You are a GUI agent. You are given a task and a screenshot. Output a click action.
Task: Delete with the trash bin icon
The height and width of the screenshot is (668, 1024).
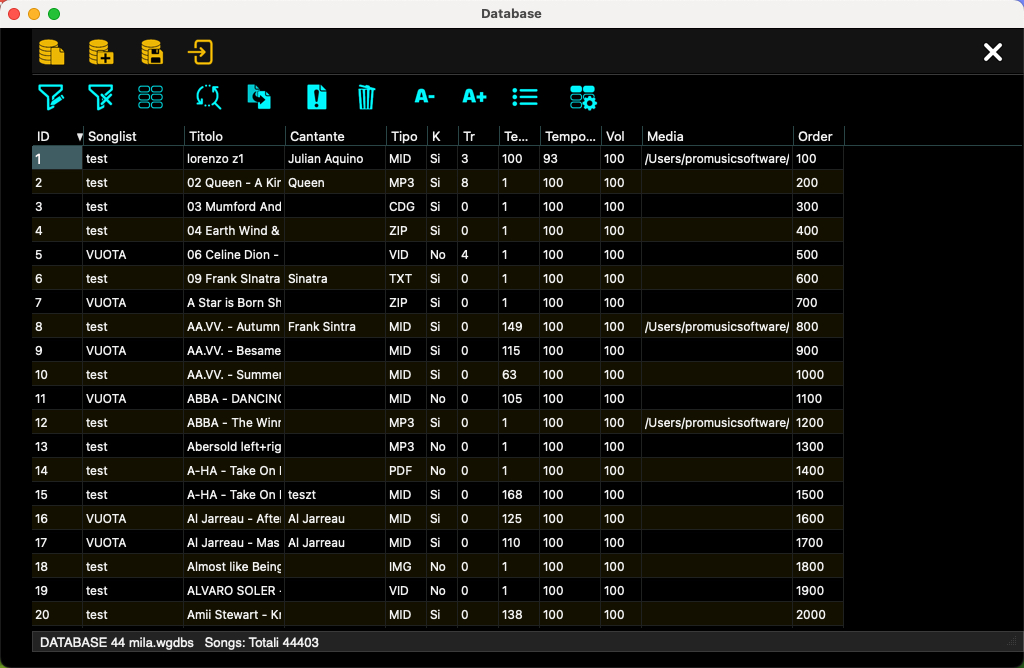(x=366, y=97)
